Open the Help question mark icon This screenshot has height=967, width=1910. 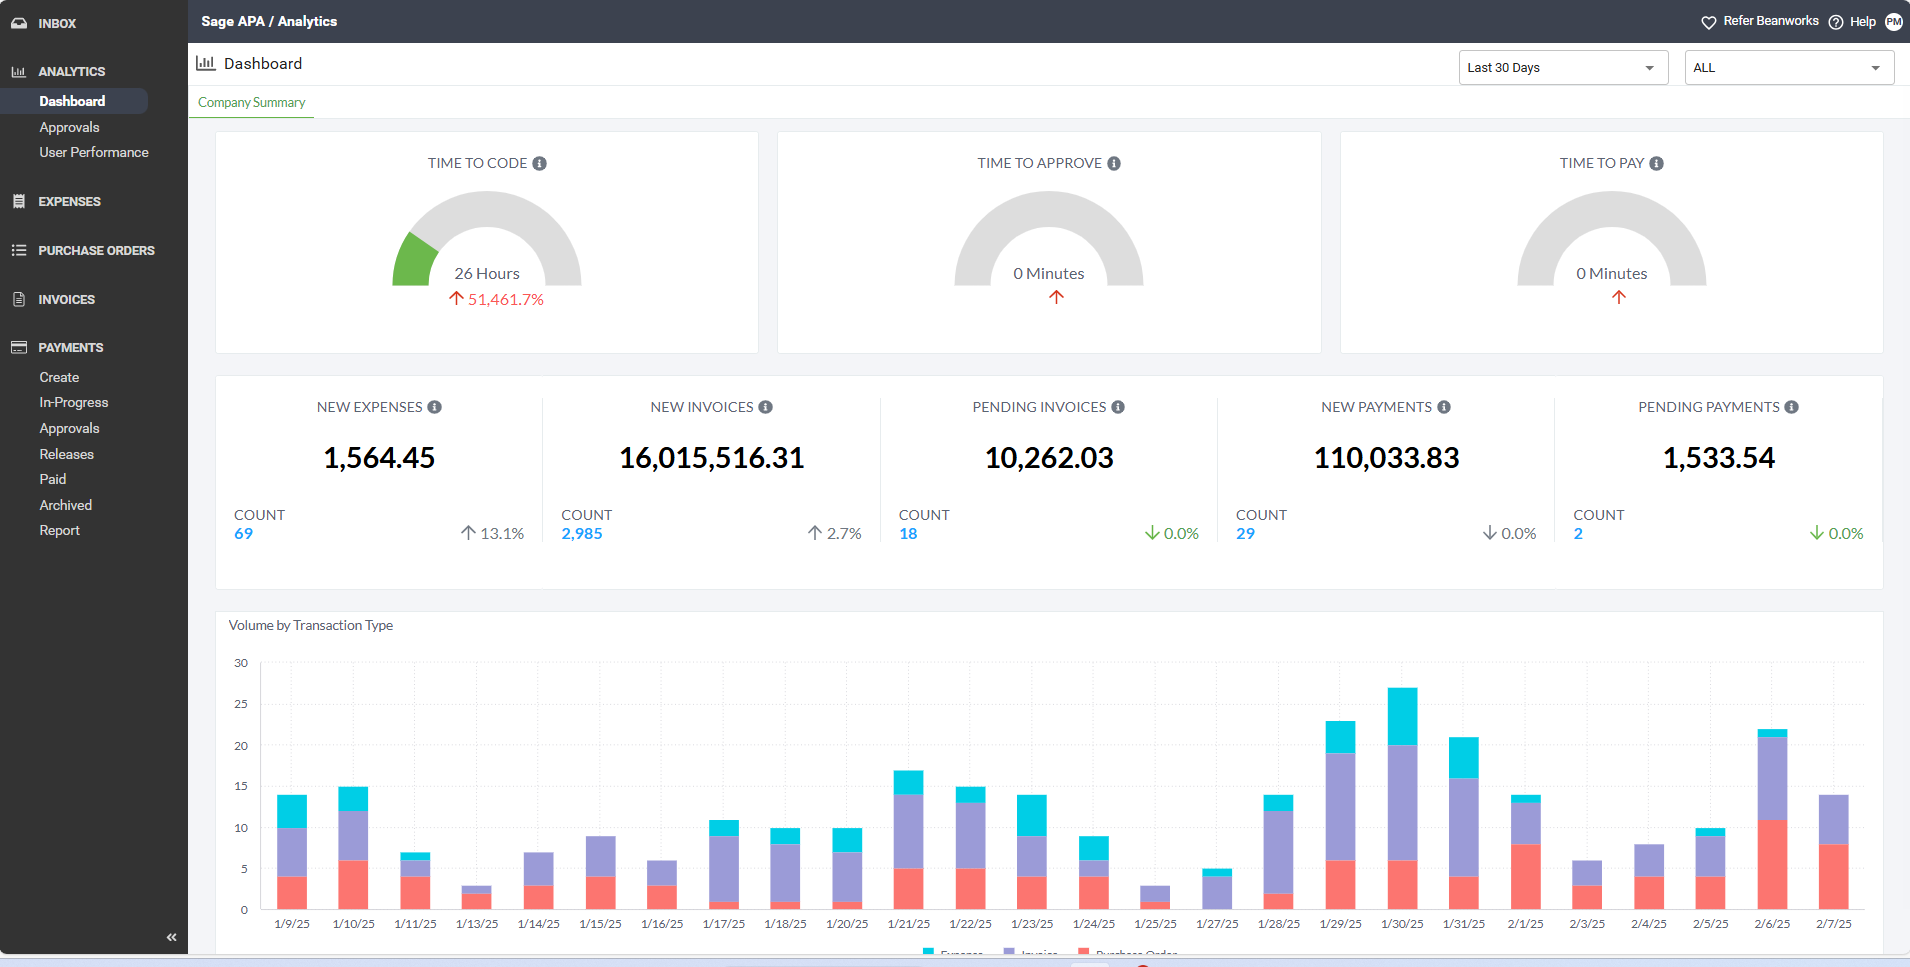pyautogui.click(x=1836, y=22)
